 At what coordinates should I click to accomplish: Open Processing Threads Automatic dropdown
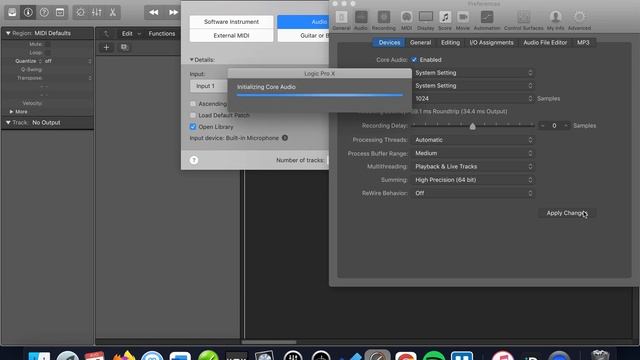point(473,140)
